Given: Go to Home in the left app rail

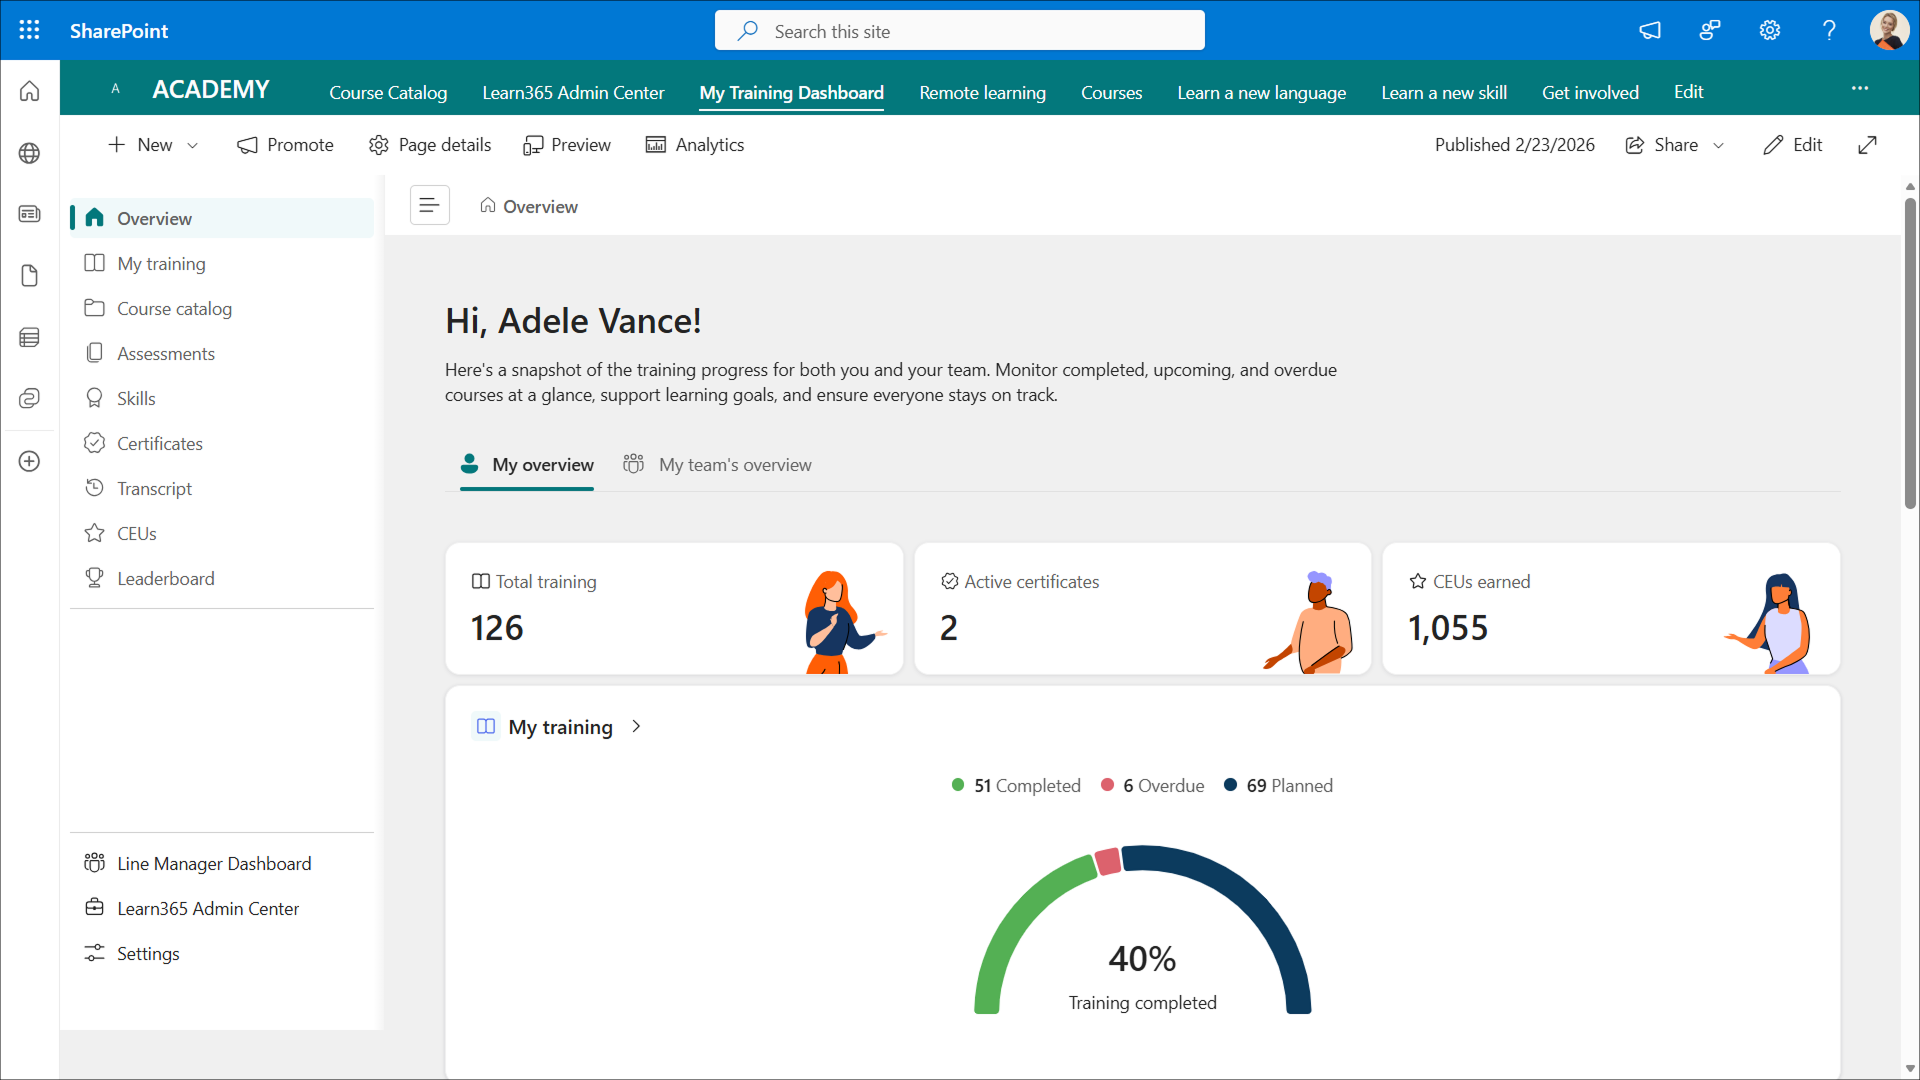Looking at the screenshot, I should tap(30, 92).
